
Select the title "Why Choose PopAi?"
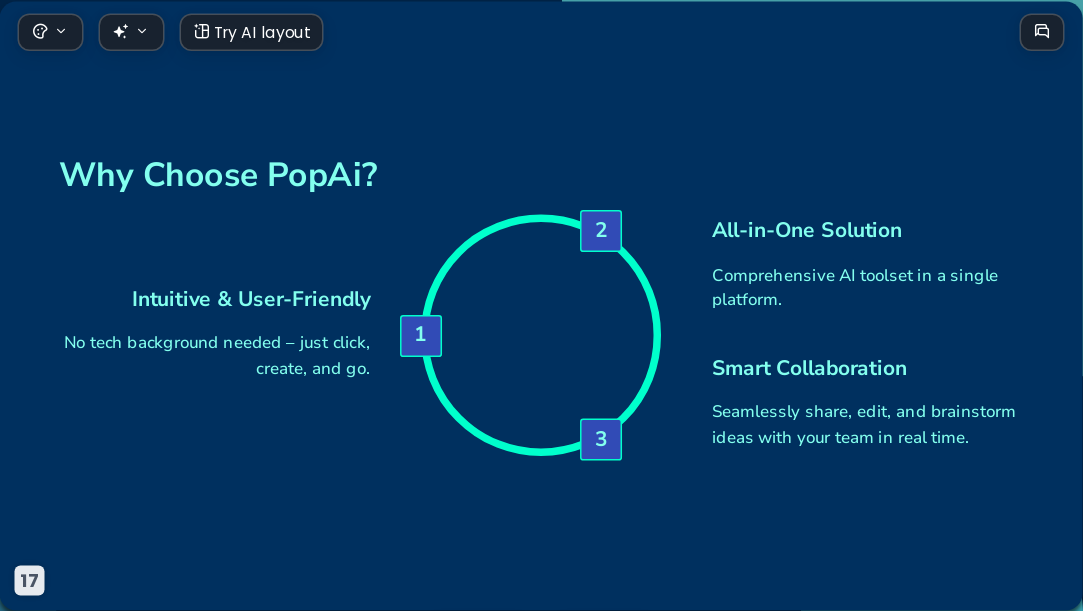point(218,175)
